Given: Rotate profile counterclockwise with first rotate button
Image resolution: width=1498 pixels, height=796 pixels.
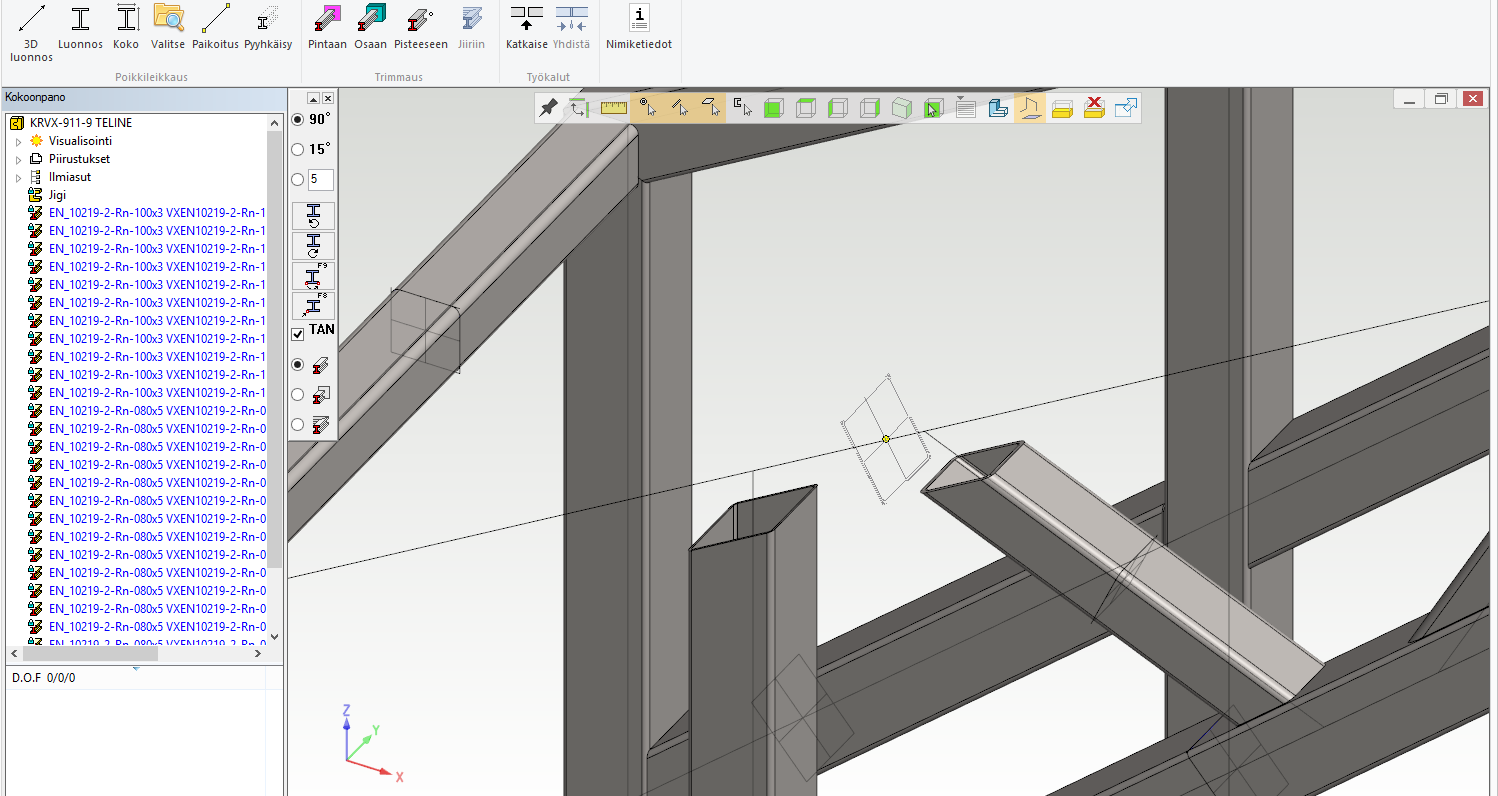Looking at the screenshot, I should click(313, 216).
